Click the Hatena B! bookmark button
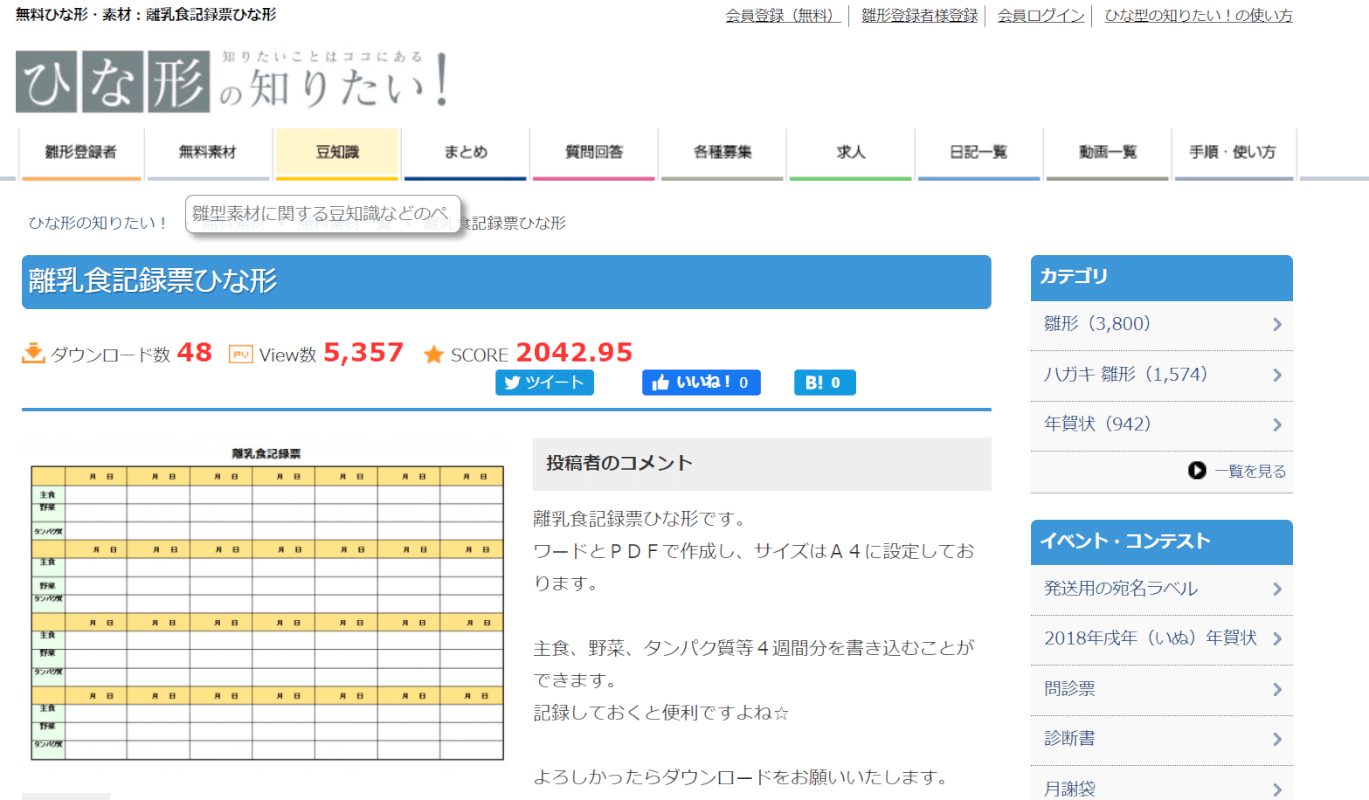Viewport: 1369px width, 800px height. [x=824, y=382]
